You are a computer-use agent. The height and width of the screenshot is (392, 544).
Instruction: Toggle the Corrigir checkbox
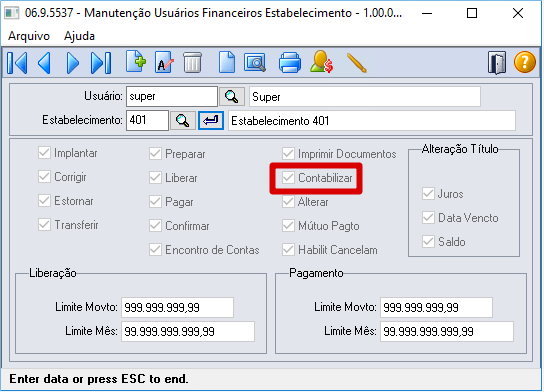pos(44,177)
